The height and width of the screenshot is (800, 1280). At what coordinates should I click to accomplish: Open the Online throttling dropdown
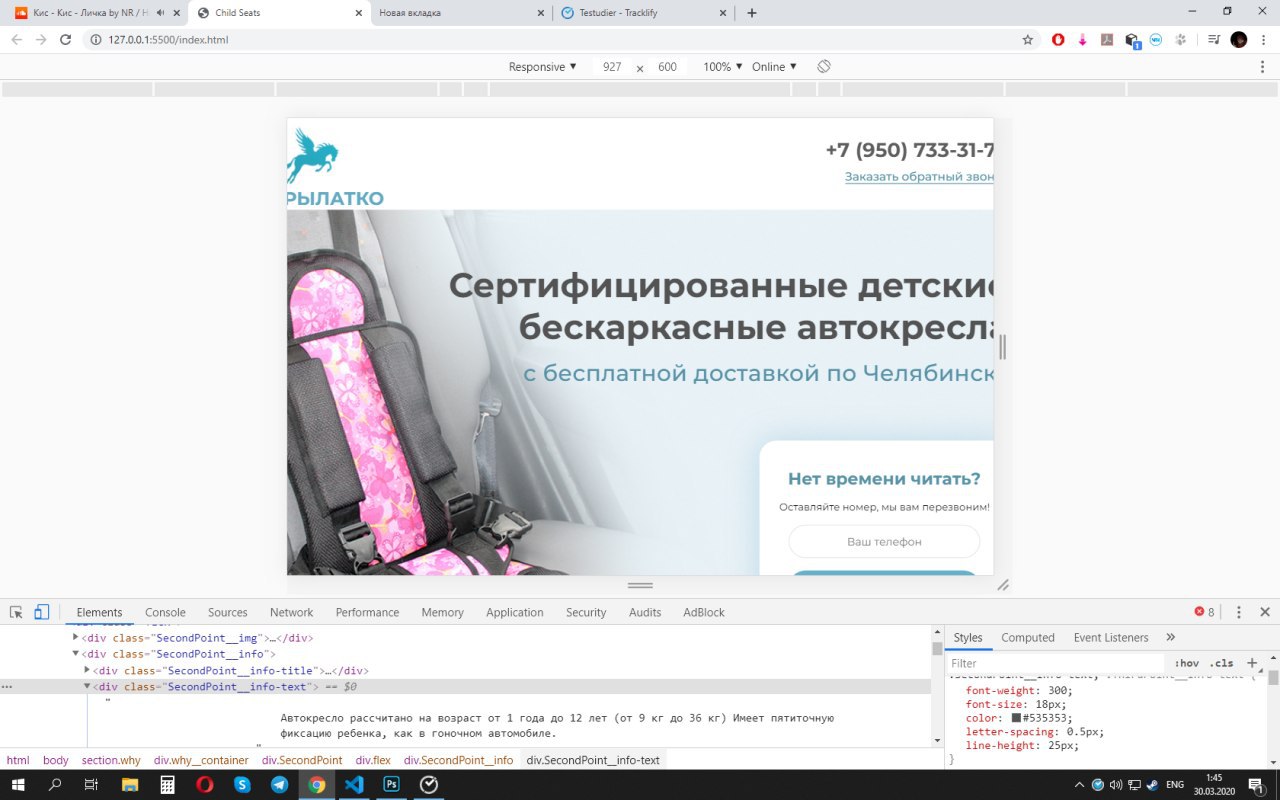coord(774,66)
